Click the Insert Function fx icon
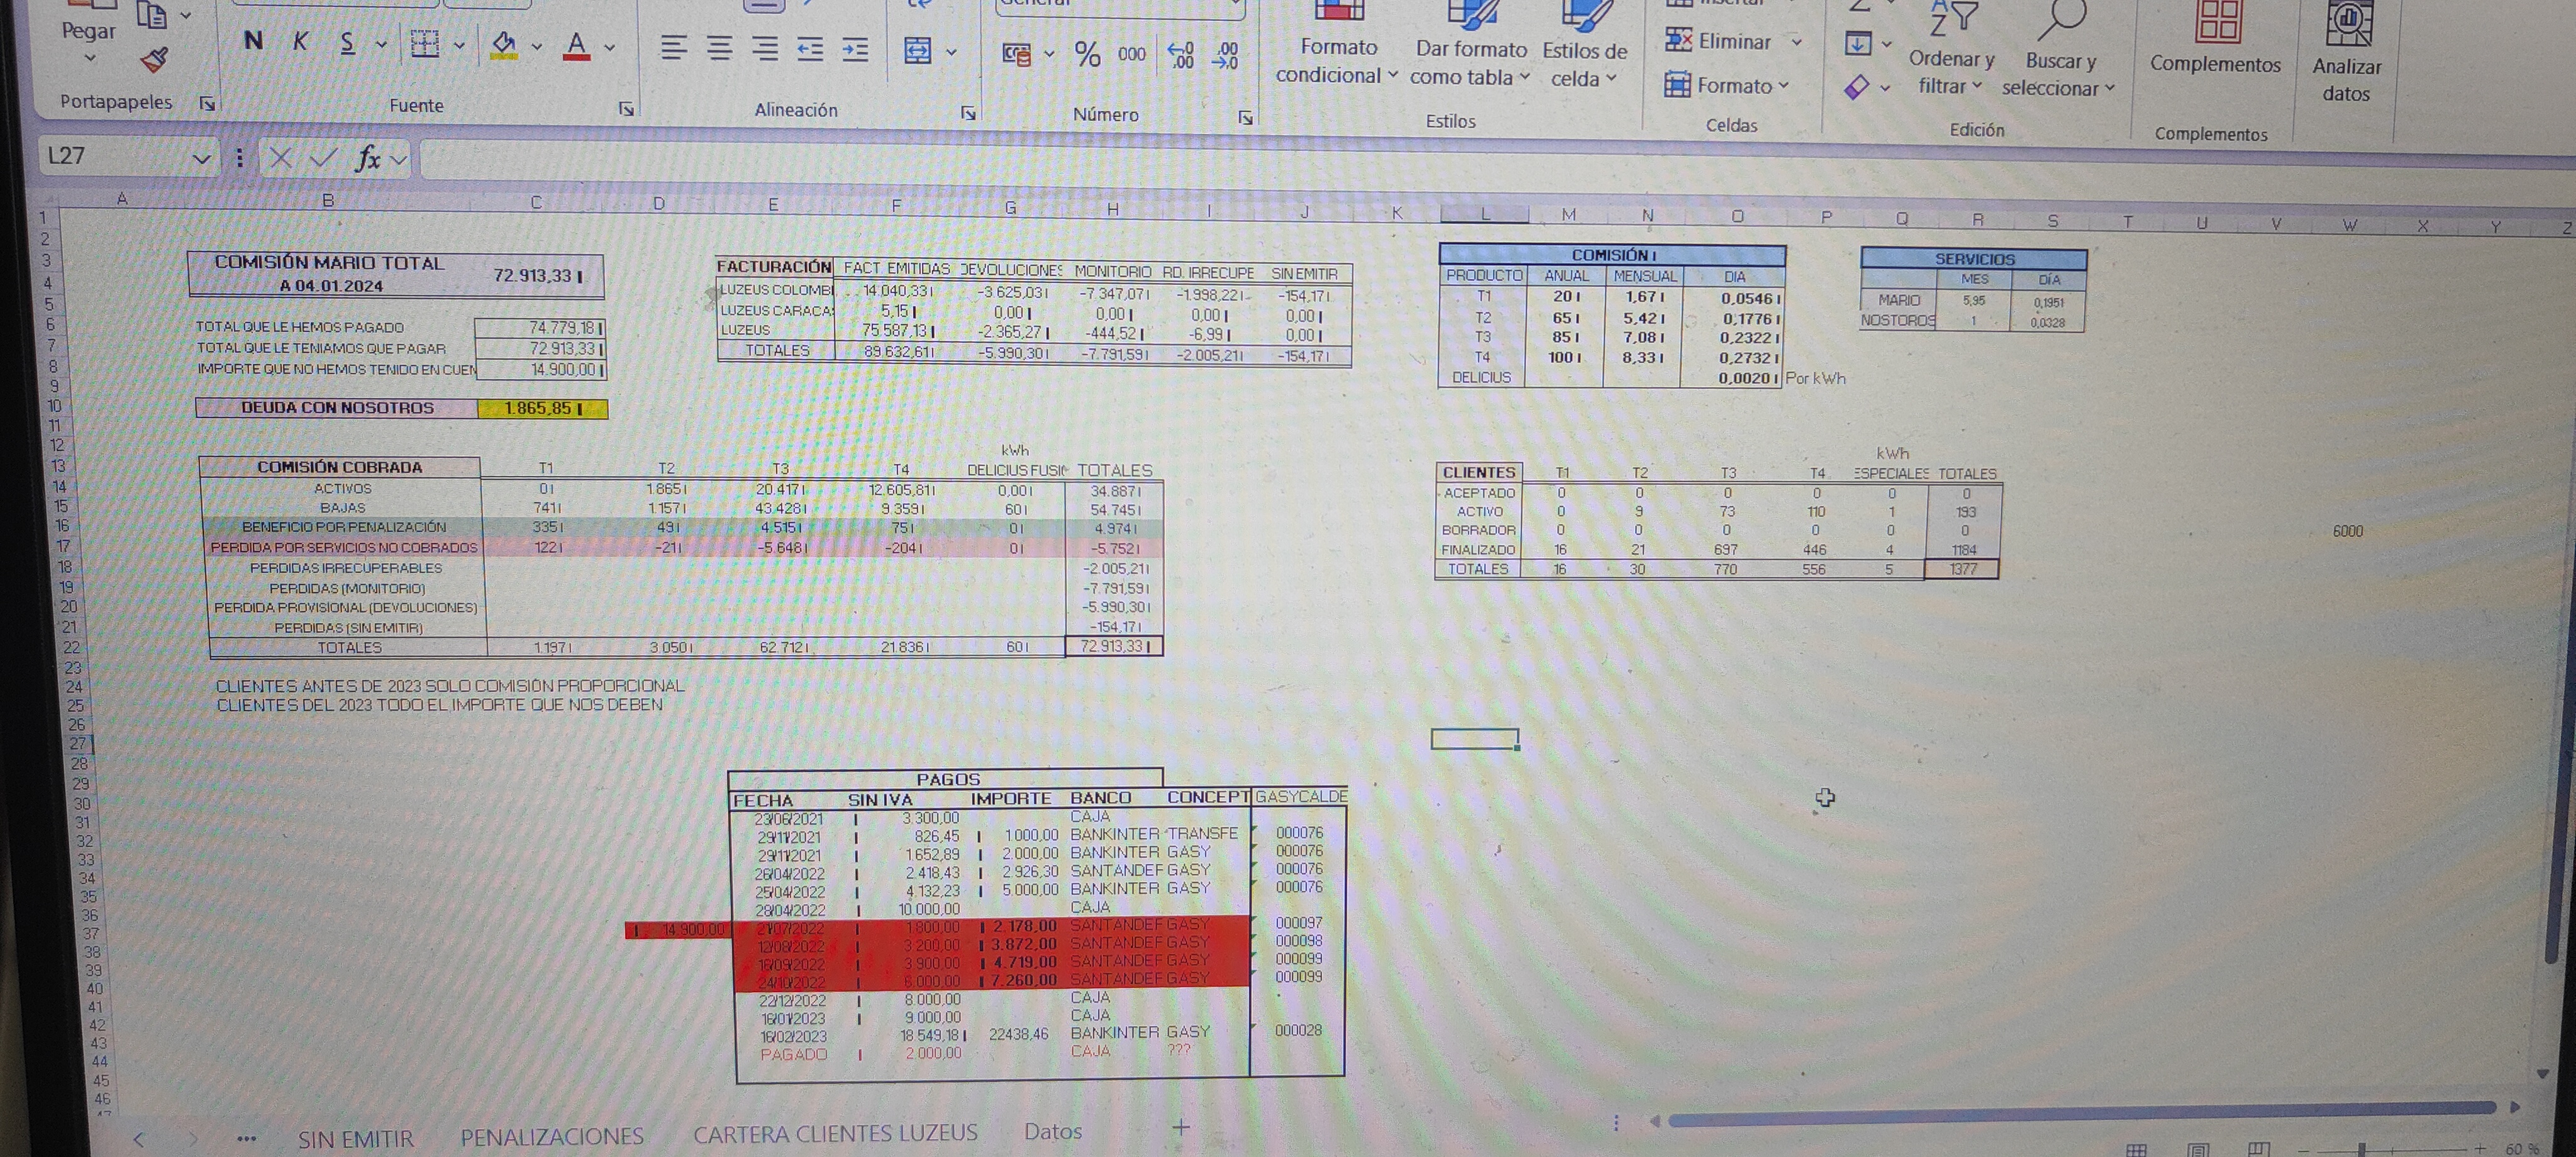This screenshot has height=1157, width=2576. (368, 158)
